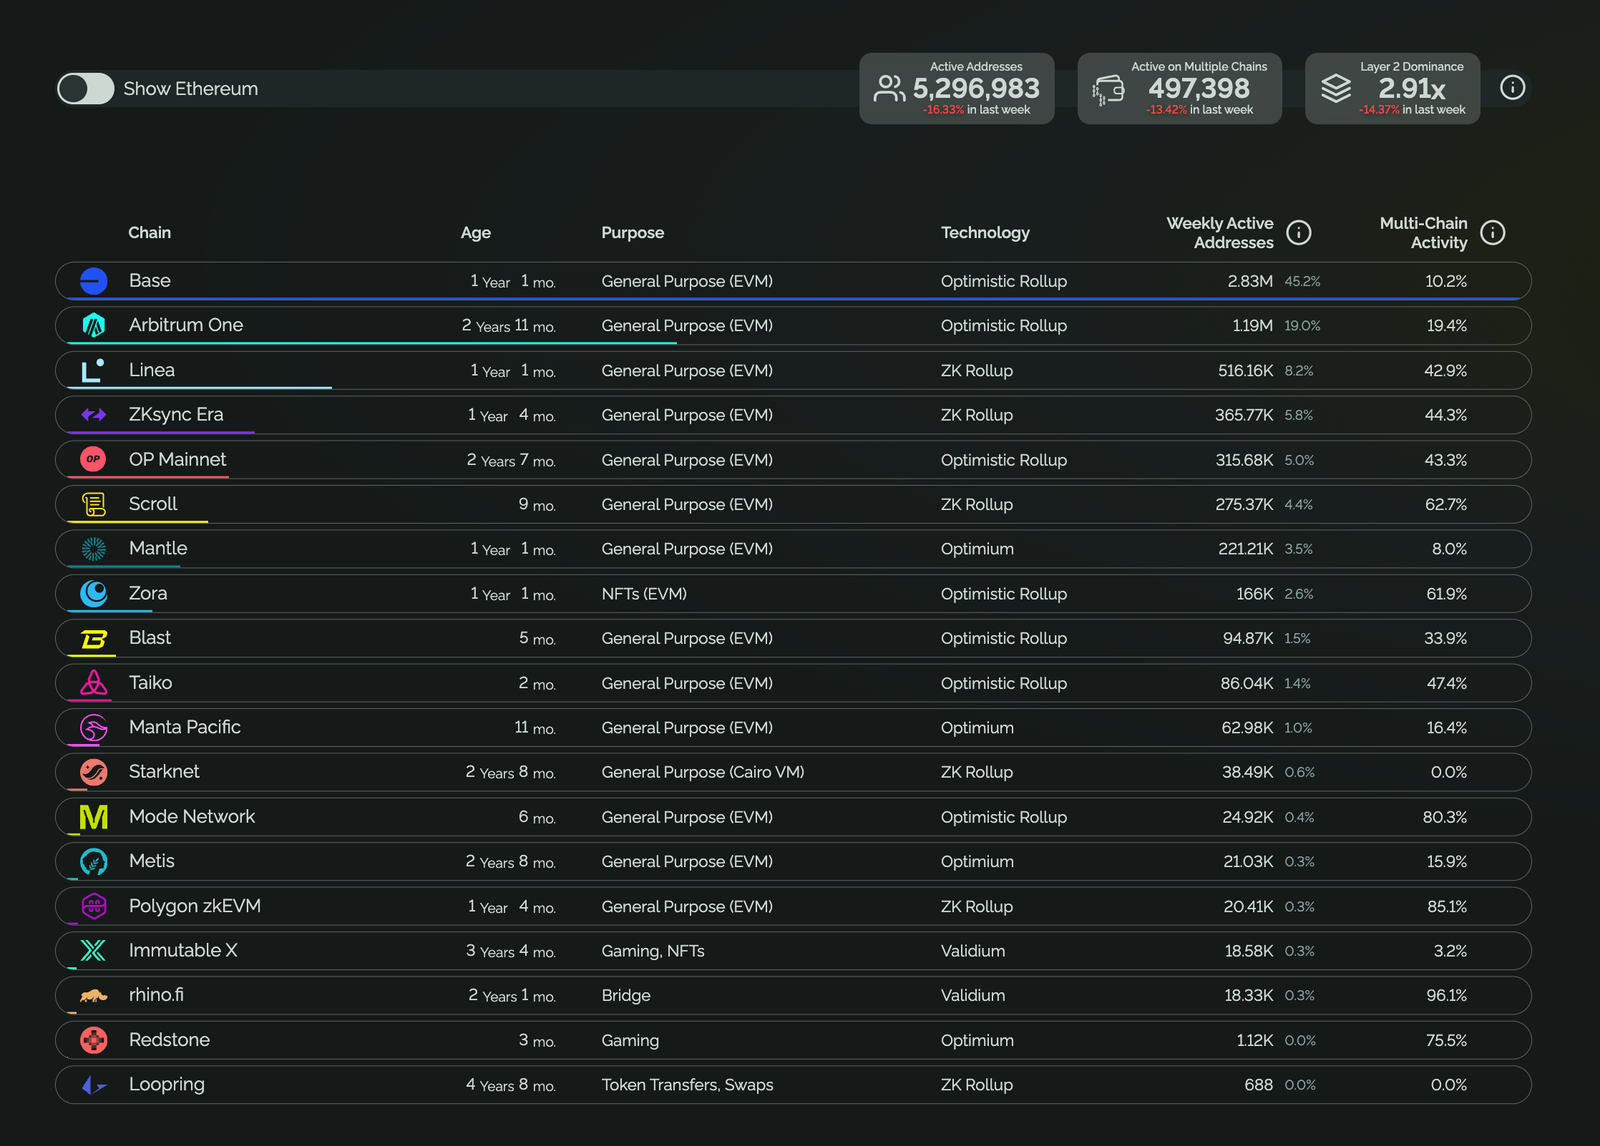Select the Mantle chain name
Viewport: 1600px width, 1146px height.
click(158, 548)
